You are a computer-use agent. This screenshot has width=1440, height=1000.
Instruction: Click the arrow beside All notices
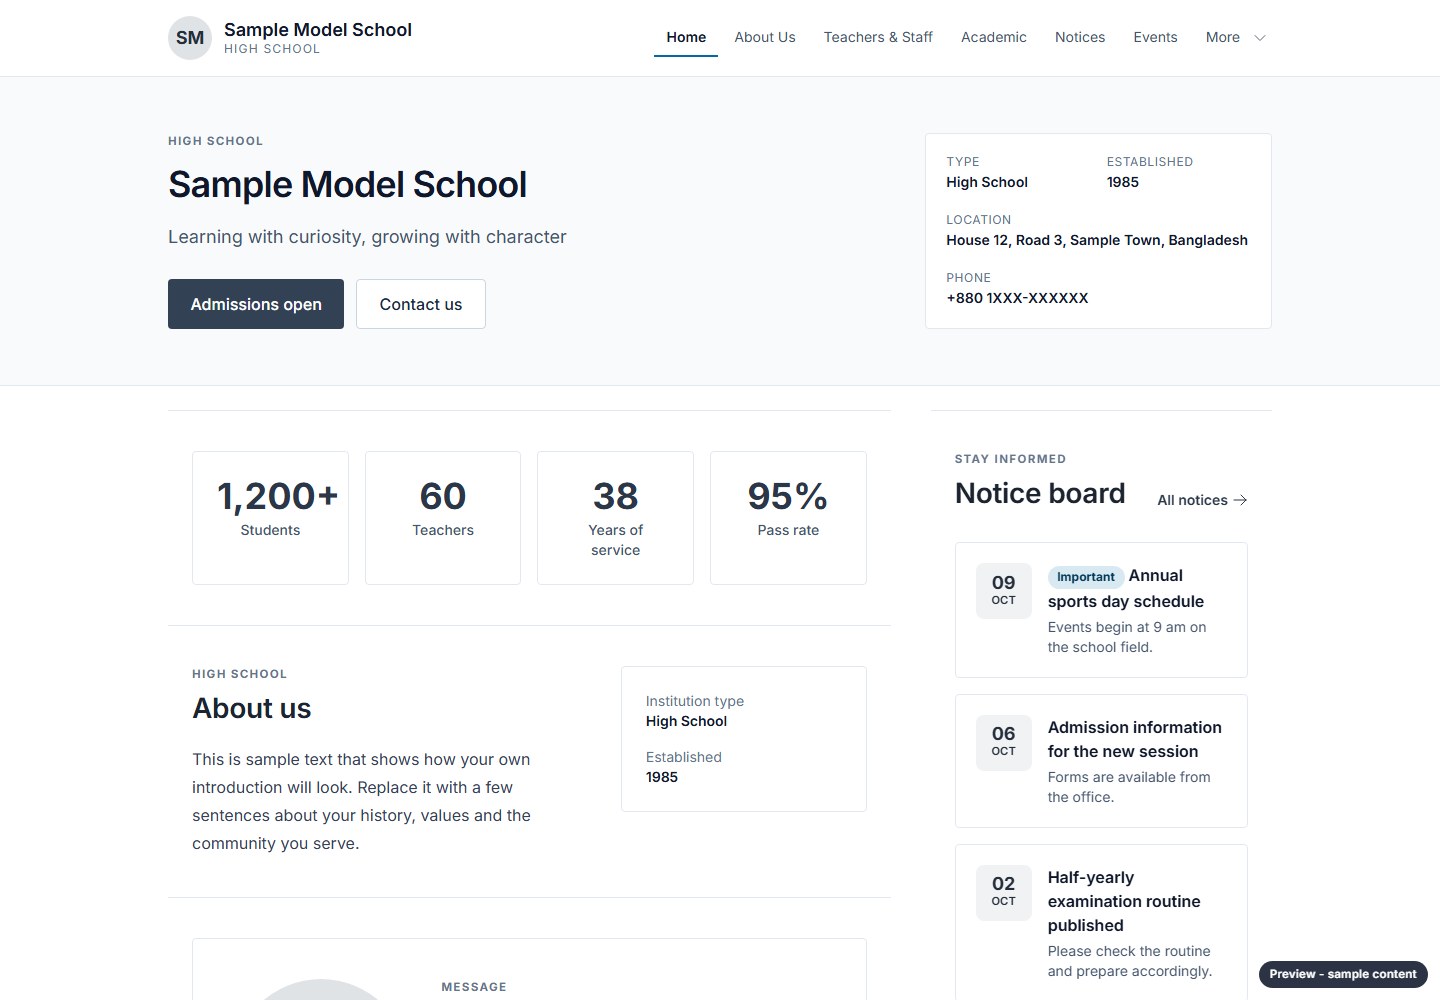tap(1240, 500)
